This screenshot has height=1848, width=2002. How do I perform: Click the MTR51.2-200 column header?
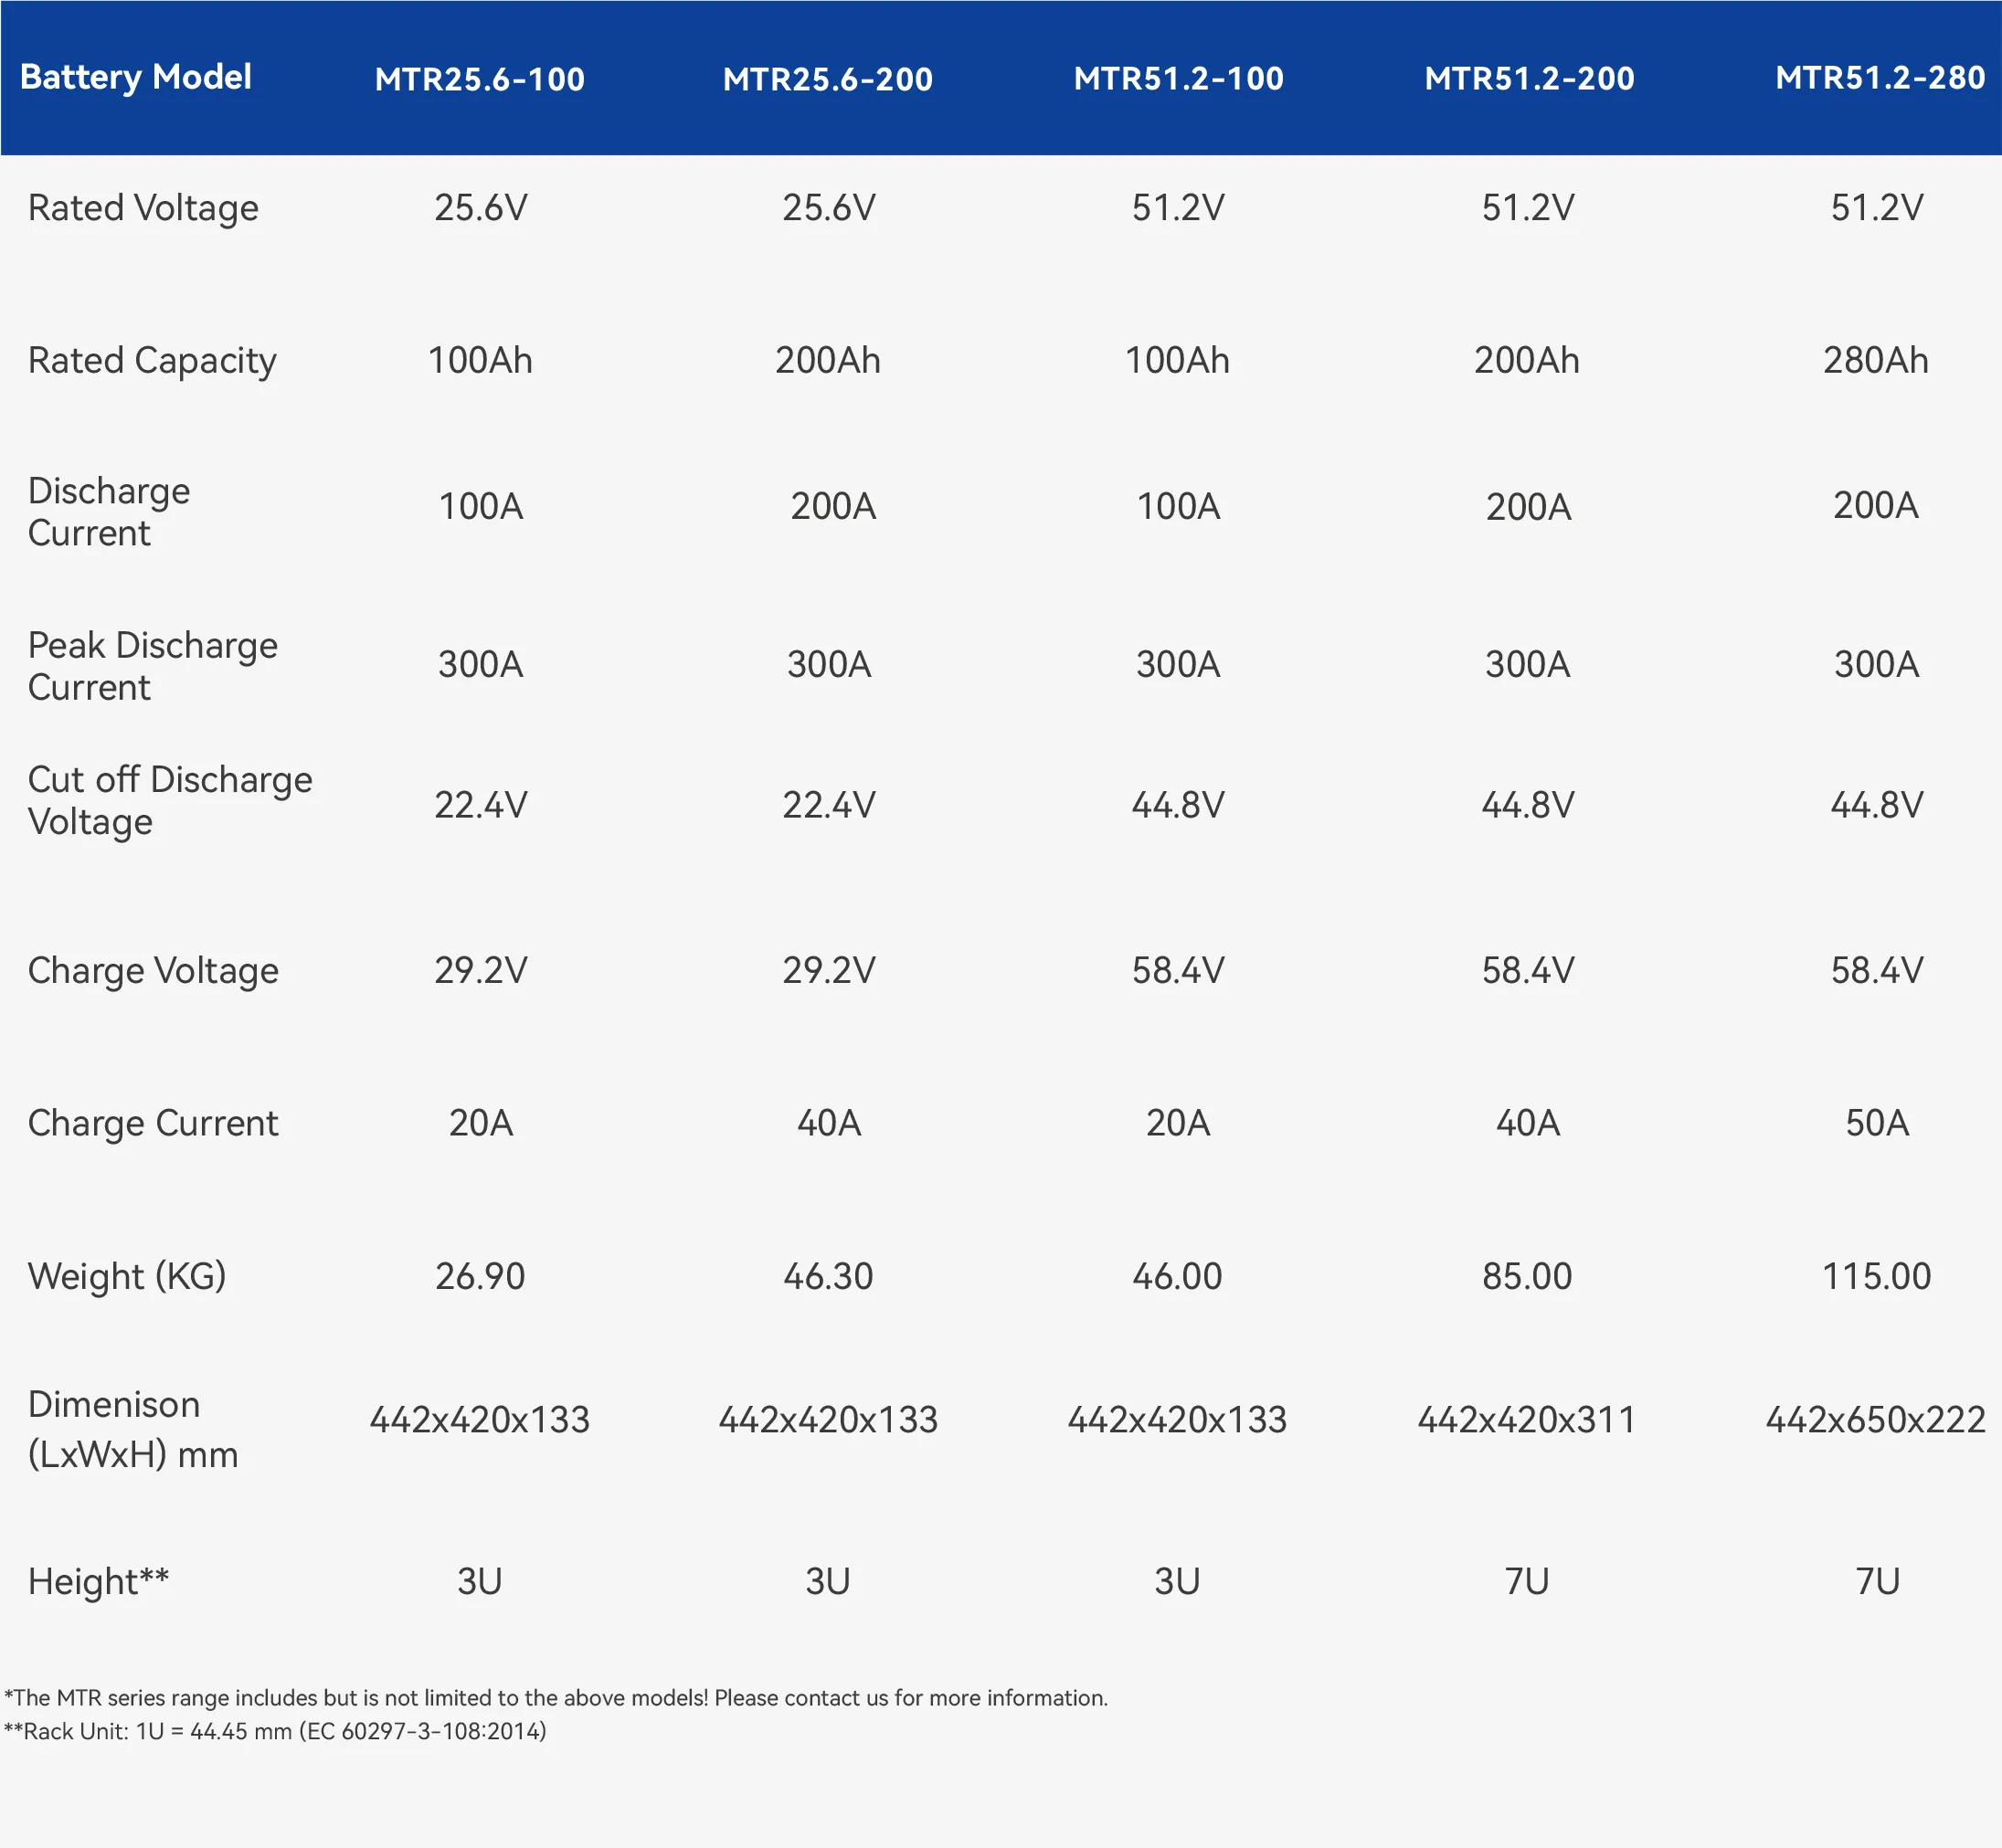[1529, 78]
